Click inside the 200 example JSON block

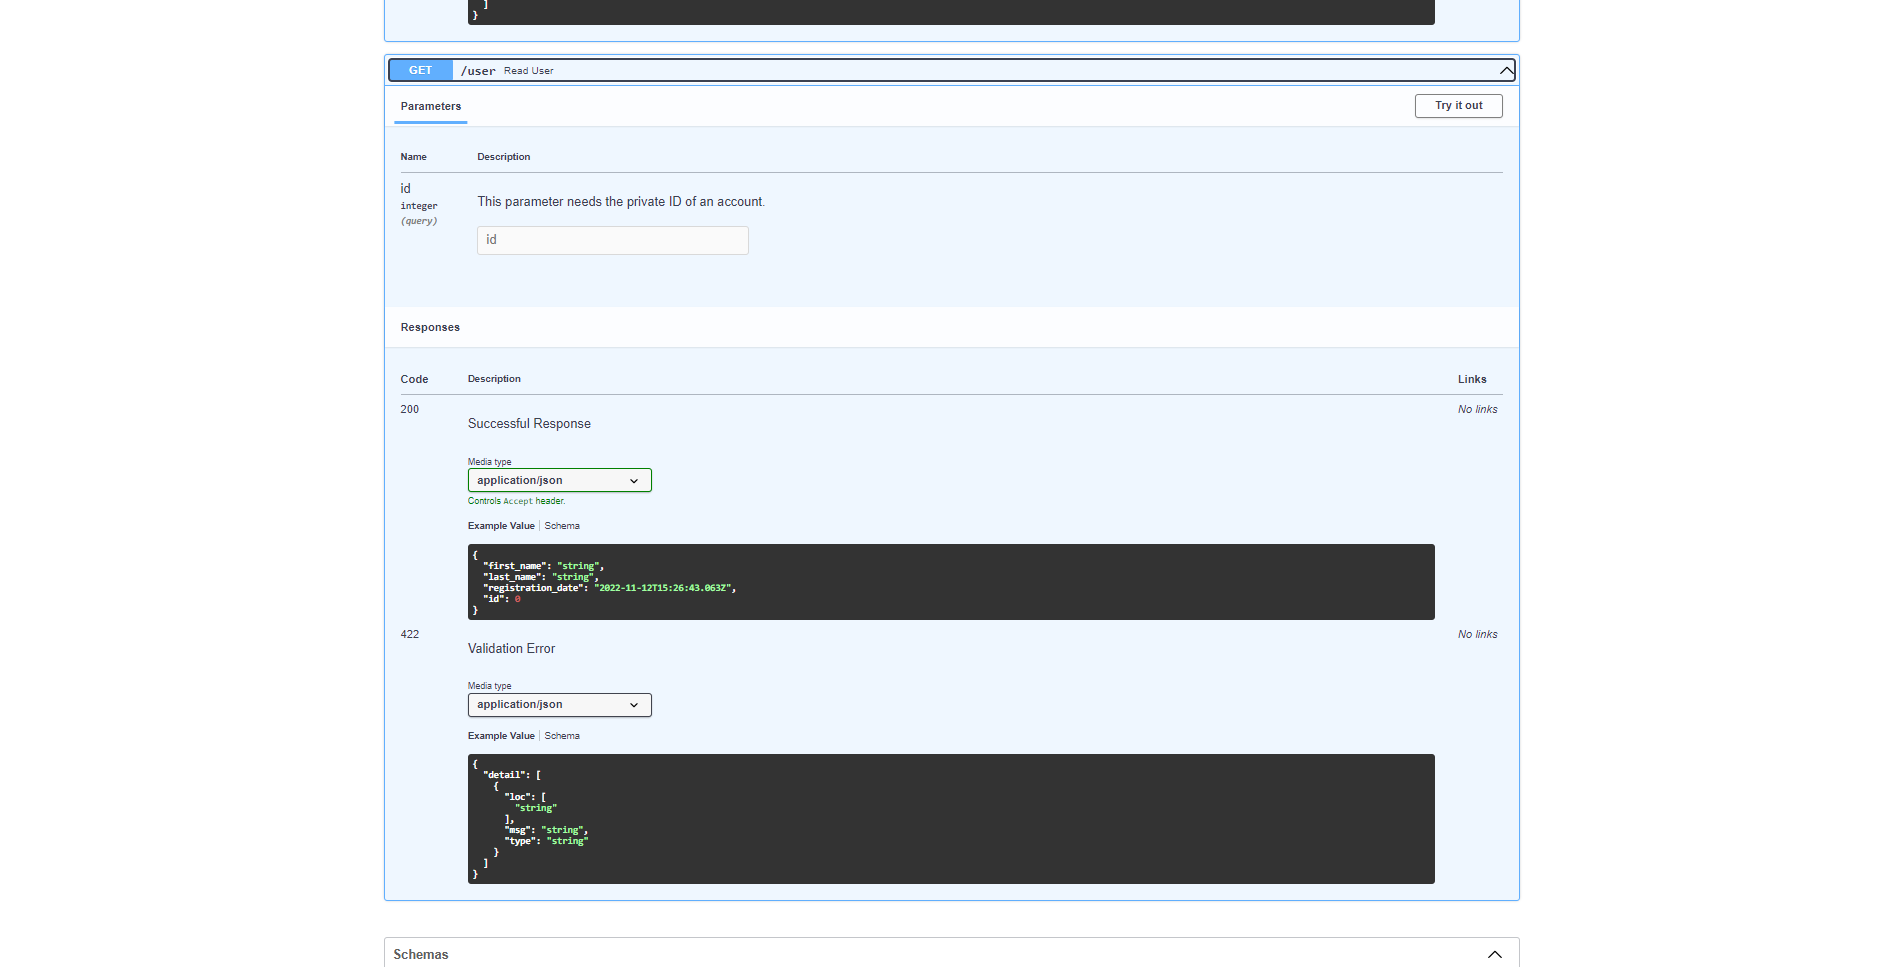(x=950, y=581)
